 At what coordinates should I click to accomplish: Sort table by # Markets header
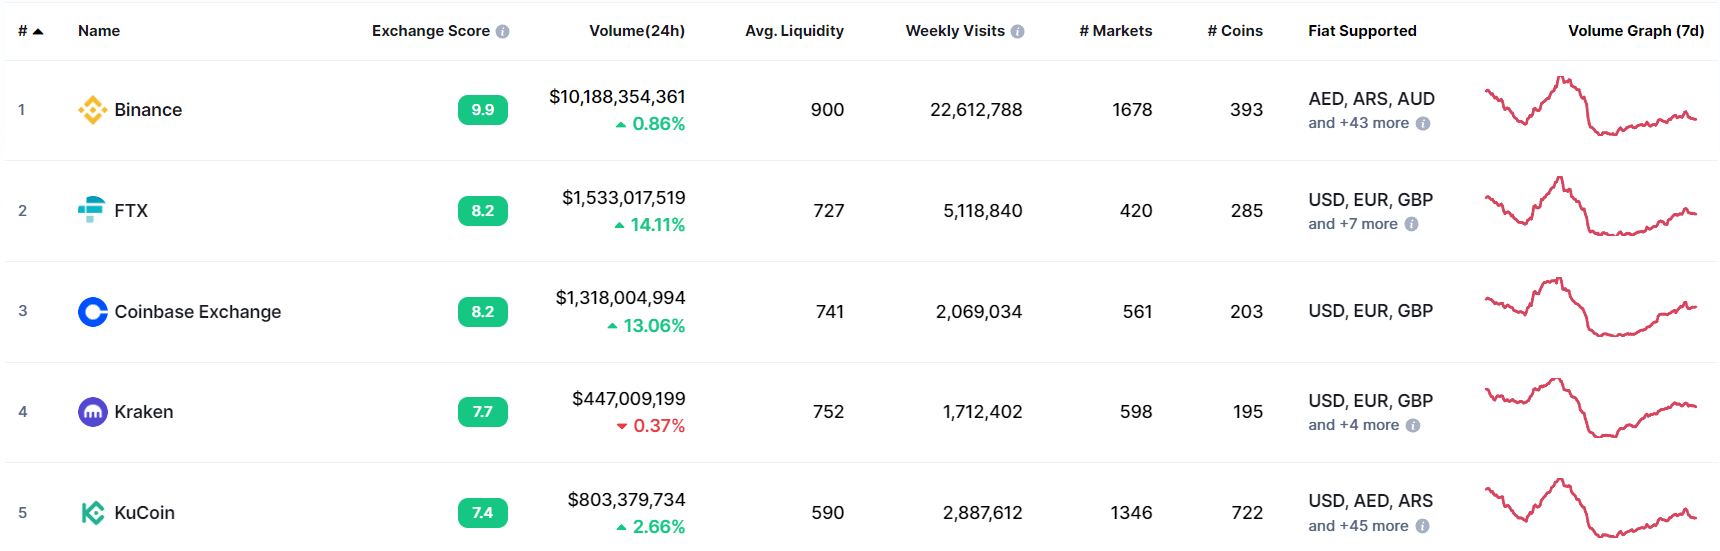(1115, 31)
